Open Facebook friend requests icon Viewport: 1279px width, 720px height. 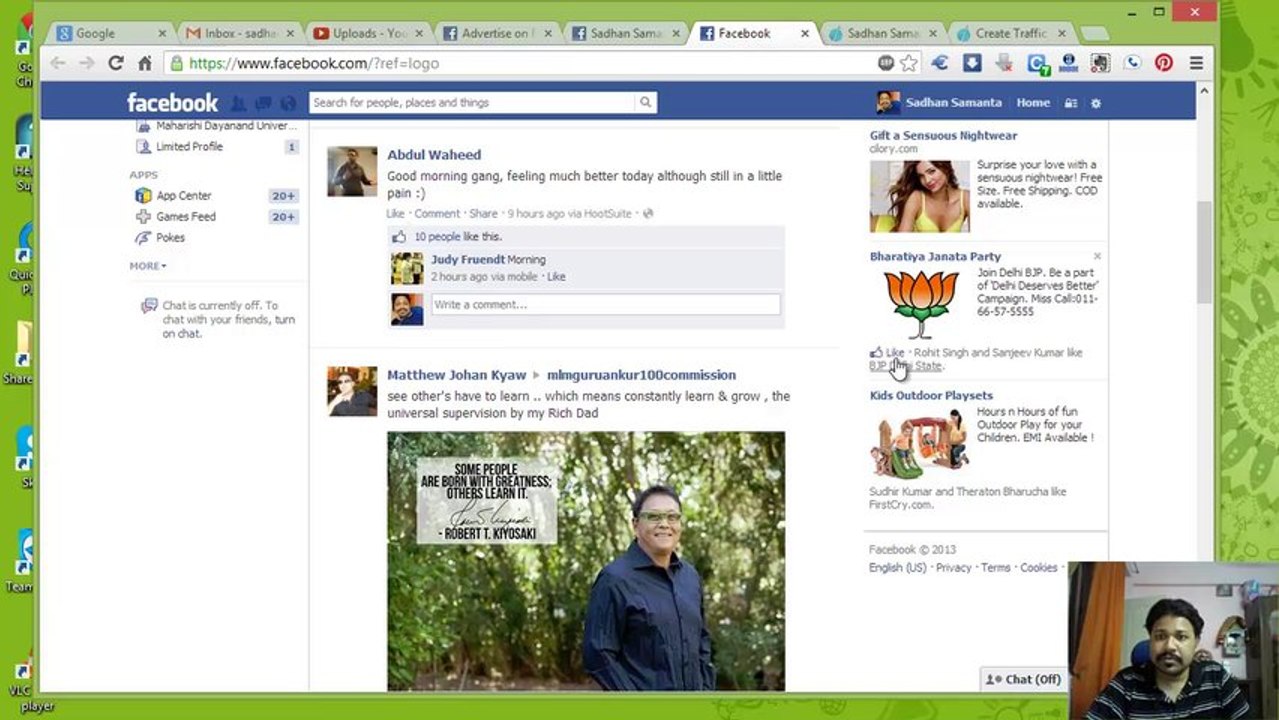[238, 102]
